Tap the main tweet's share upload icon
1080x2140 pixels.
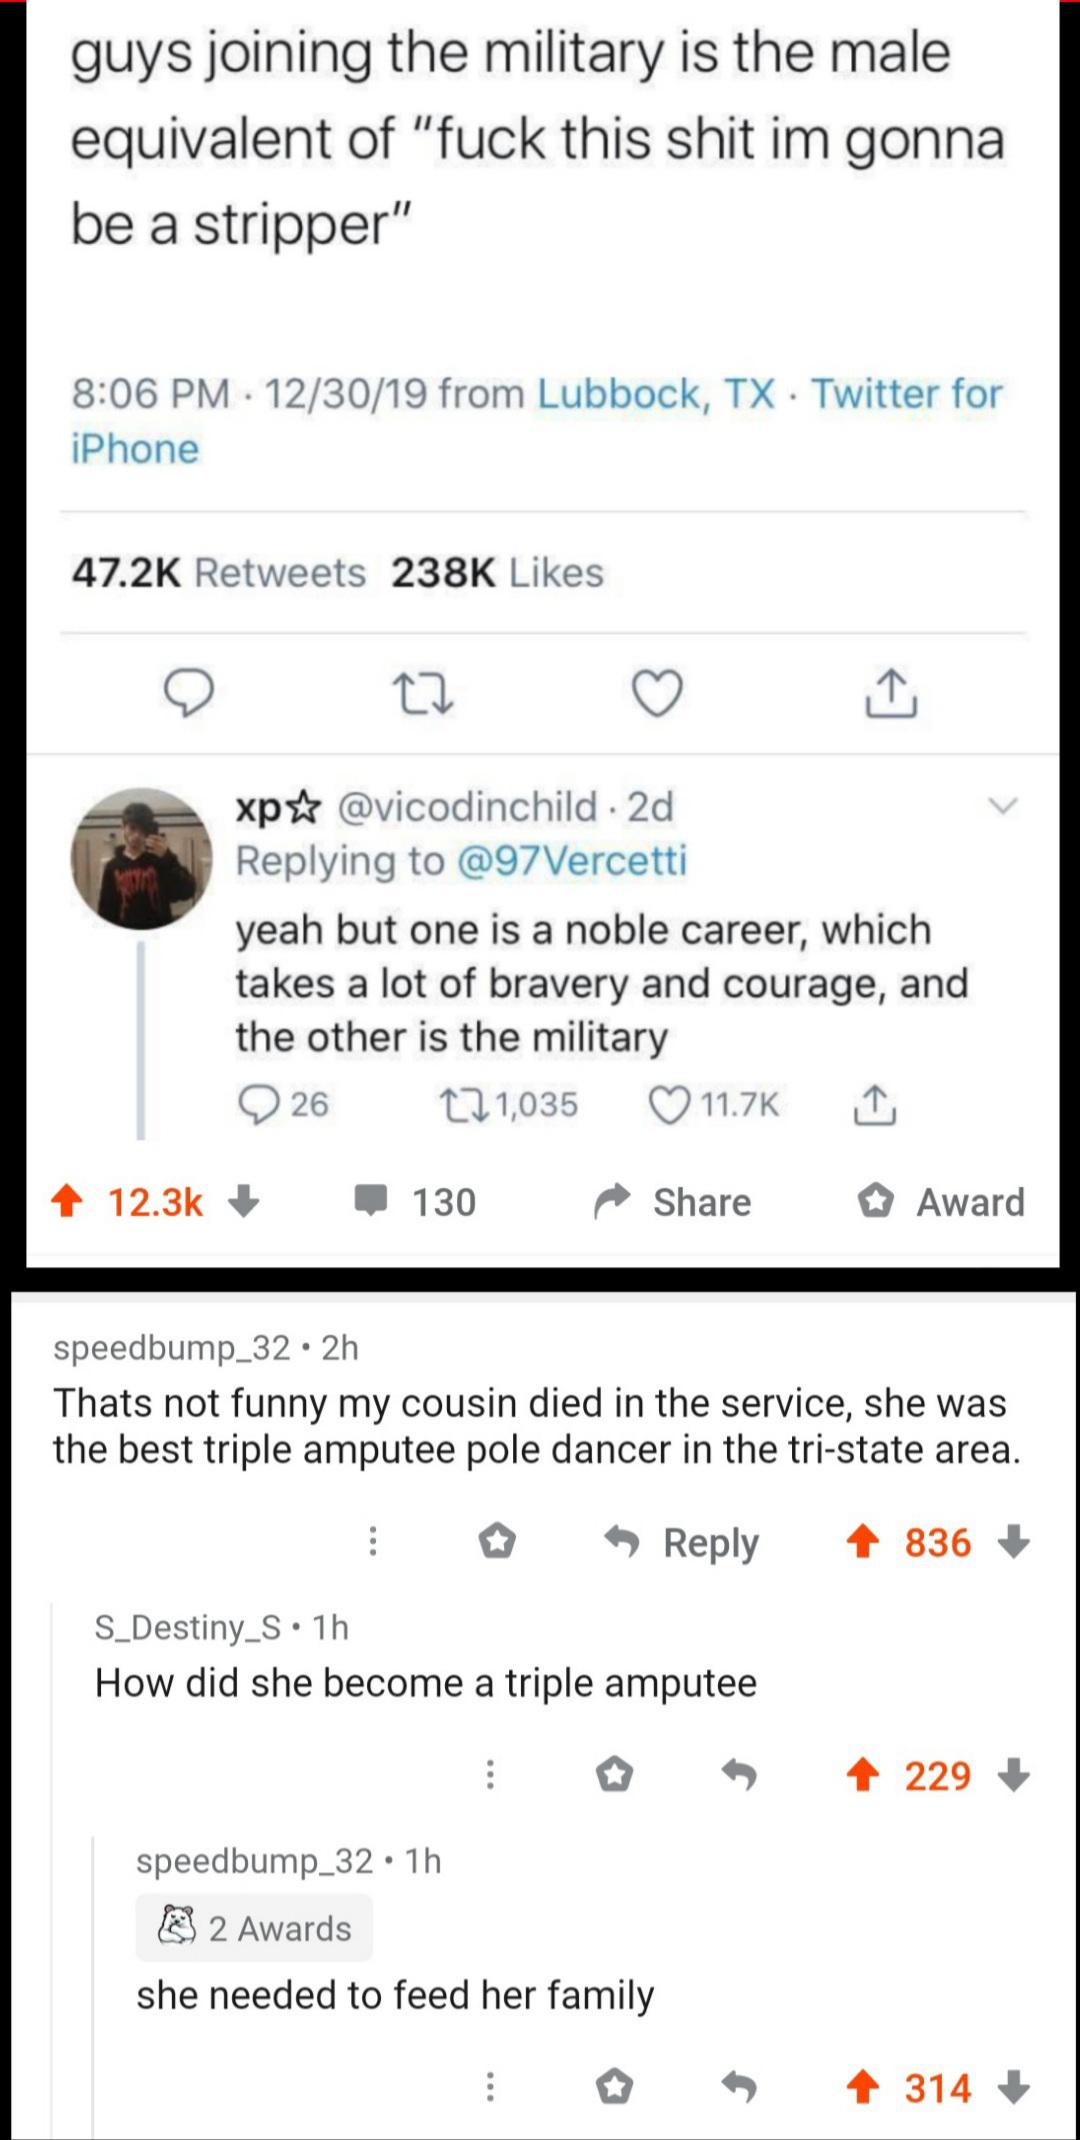point(890,693)
